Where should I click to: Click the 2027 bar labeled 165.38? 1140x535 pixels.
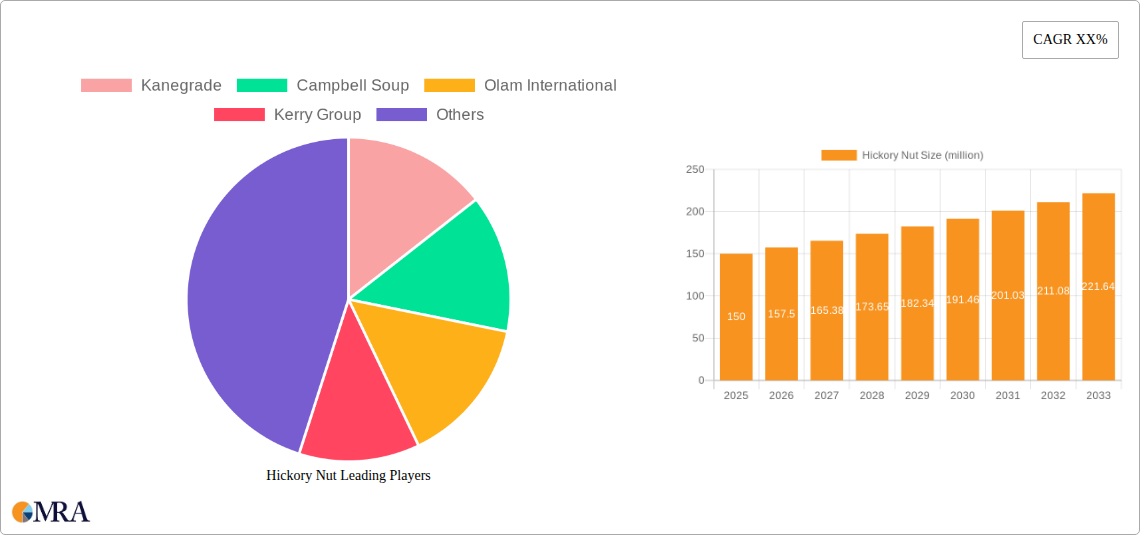pos(827,310)
